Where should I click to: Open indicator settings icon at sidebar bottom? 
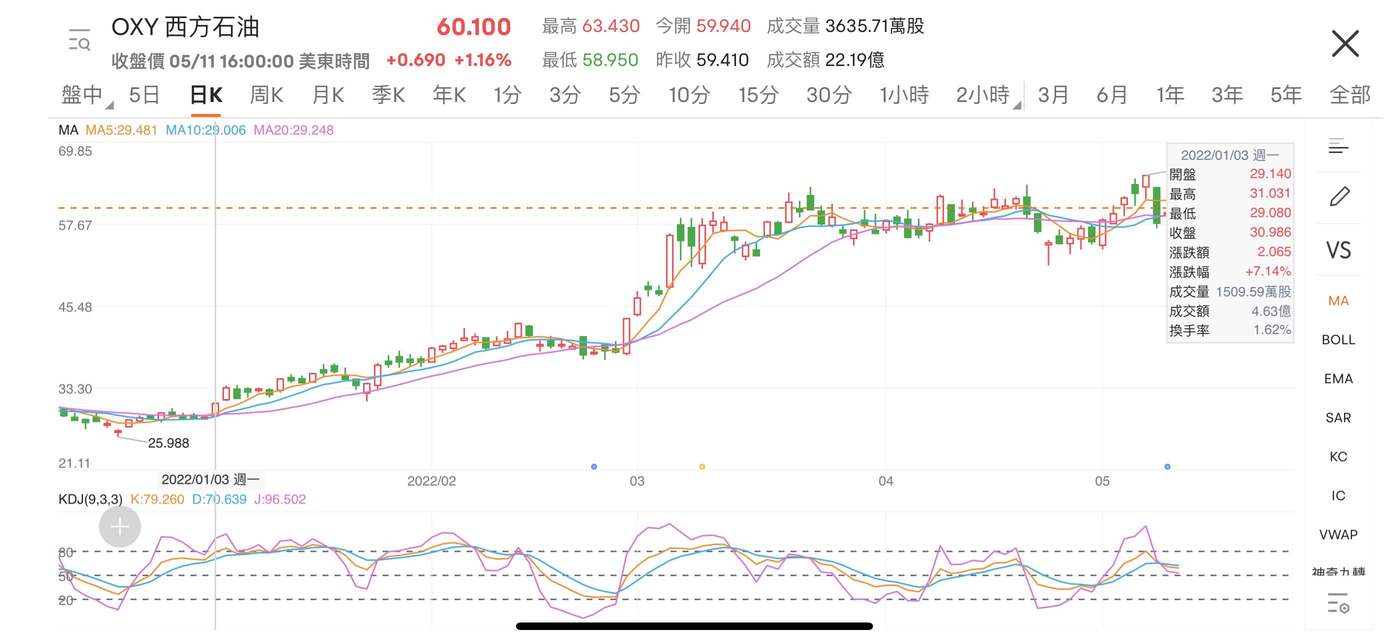click(1338, 603)
